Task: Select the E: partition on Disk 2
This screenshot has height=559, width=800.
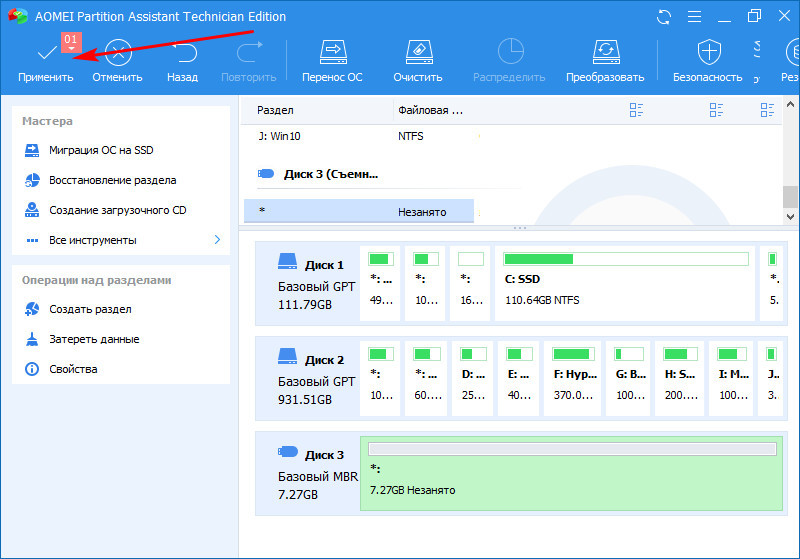Action: 518,378
